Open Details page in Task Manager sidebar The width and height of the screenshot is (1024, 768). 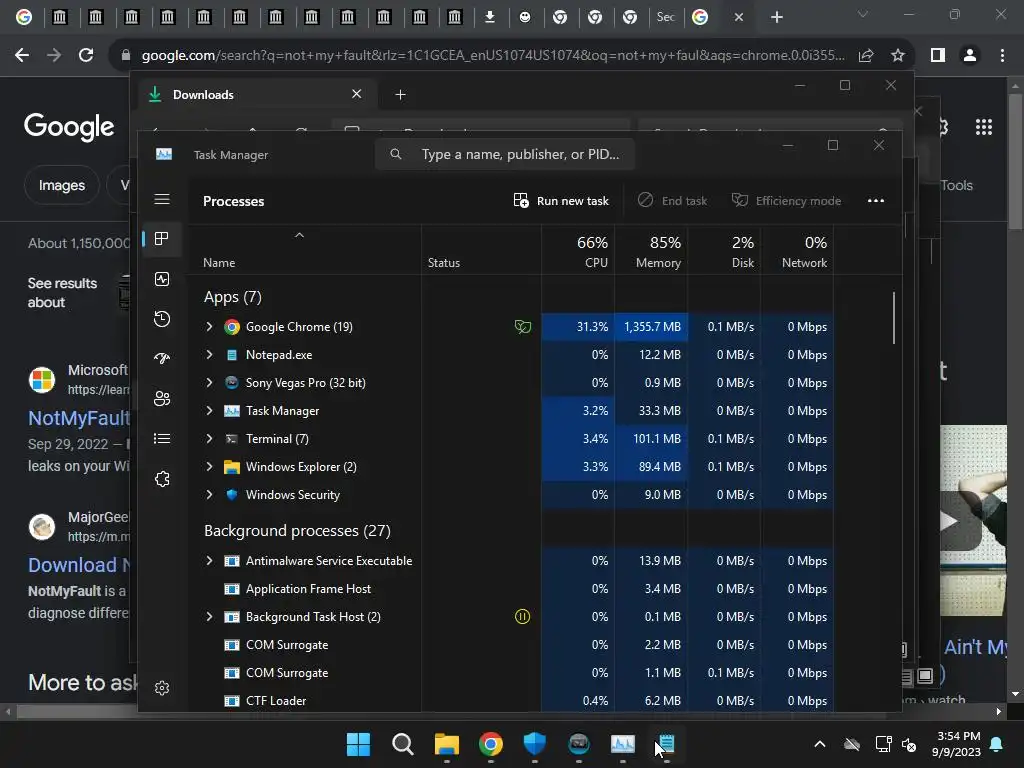[162, 438]
